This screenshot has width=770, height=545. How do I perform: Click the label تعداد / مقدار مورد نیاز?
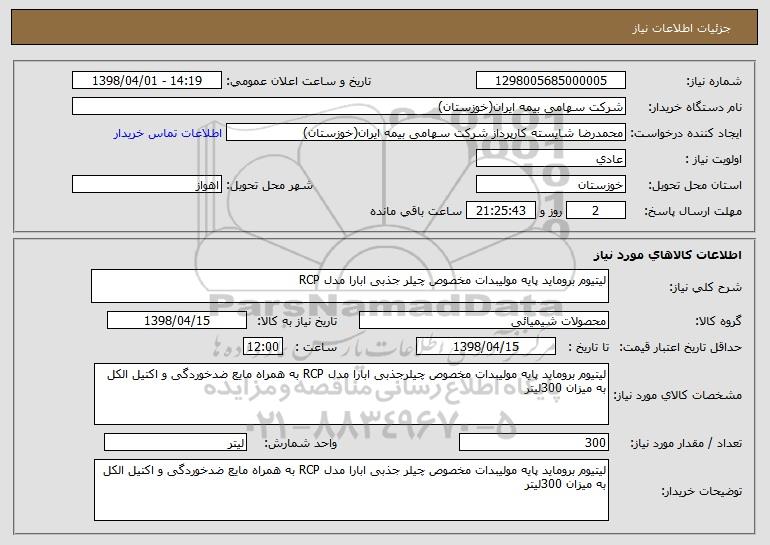[686, 443]
